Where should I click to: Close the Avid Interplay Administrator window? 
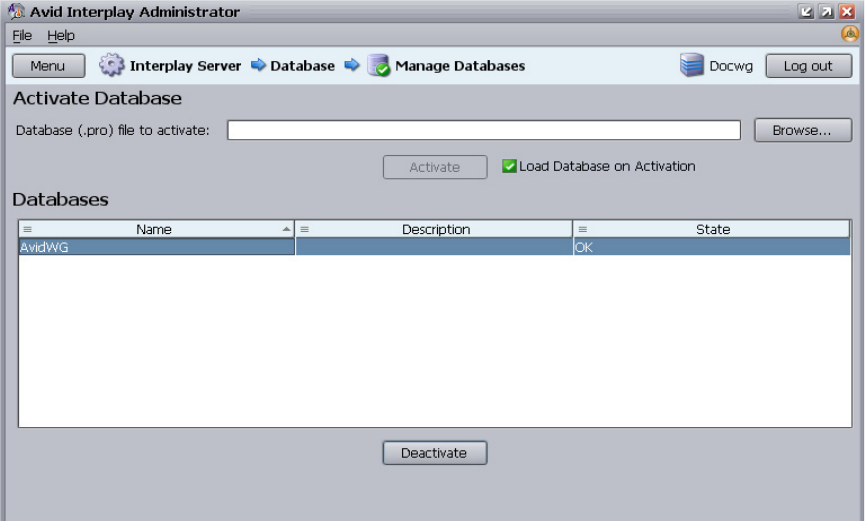coord(847,12)
